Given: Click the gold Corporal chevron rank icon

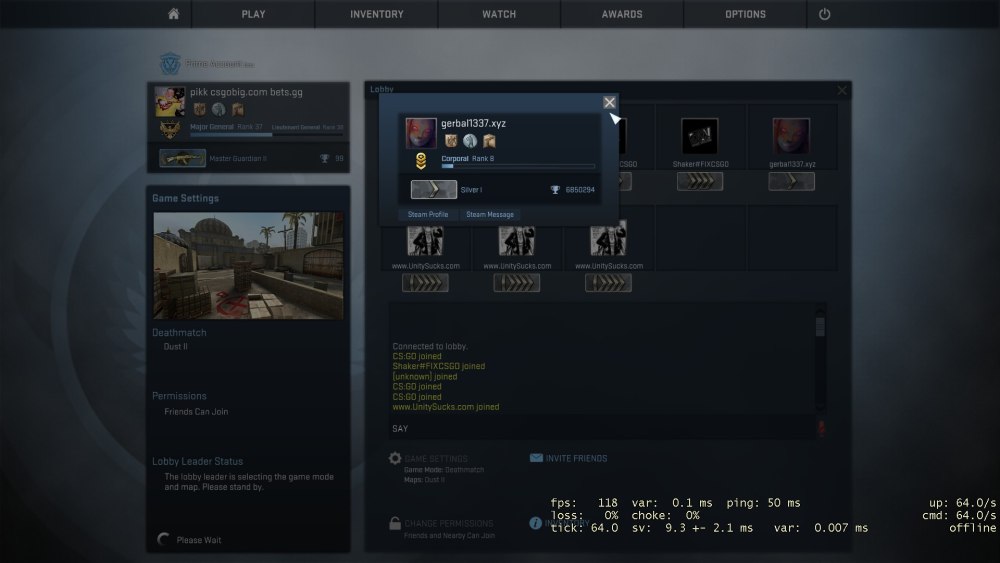Looking at the screenshot, I should [421, 161].
